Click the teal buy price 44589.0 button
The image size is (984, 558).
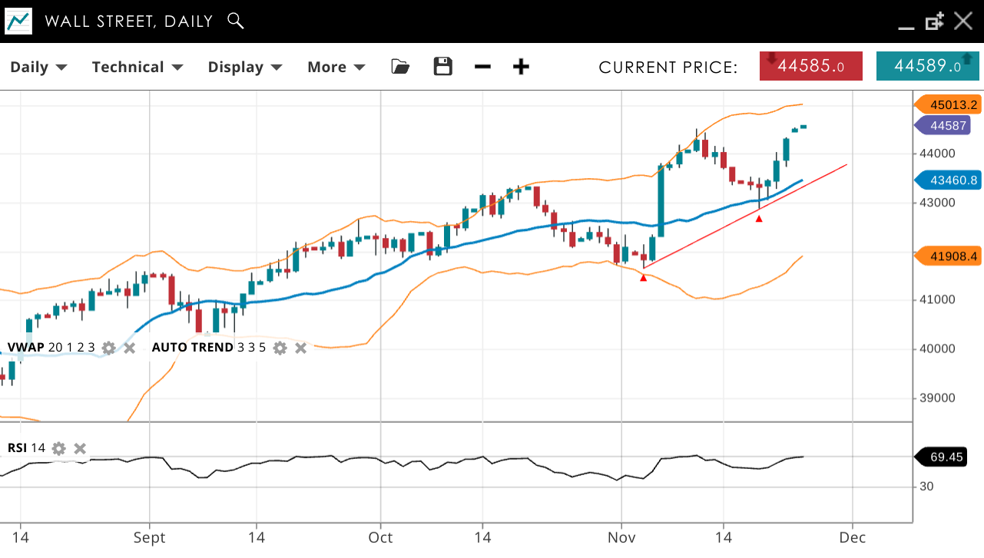pos(927,66)
